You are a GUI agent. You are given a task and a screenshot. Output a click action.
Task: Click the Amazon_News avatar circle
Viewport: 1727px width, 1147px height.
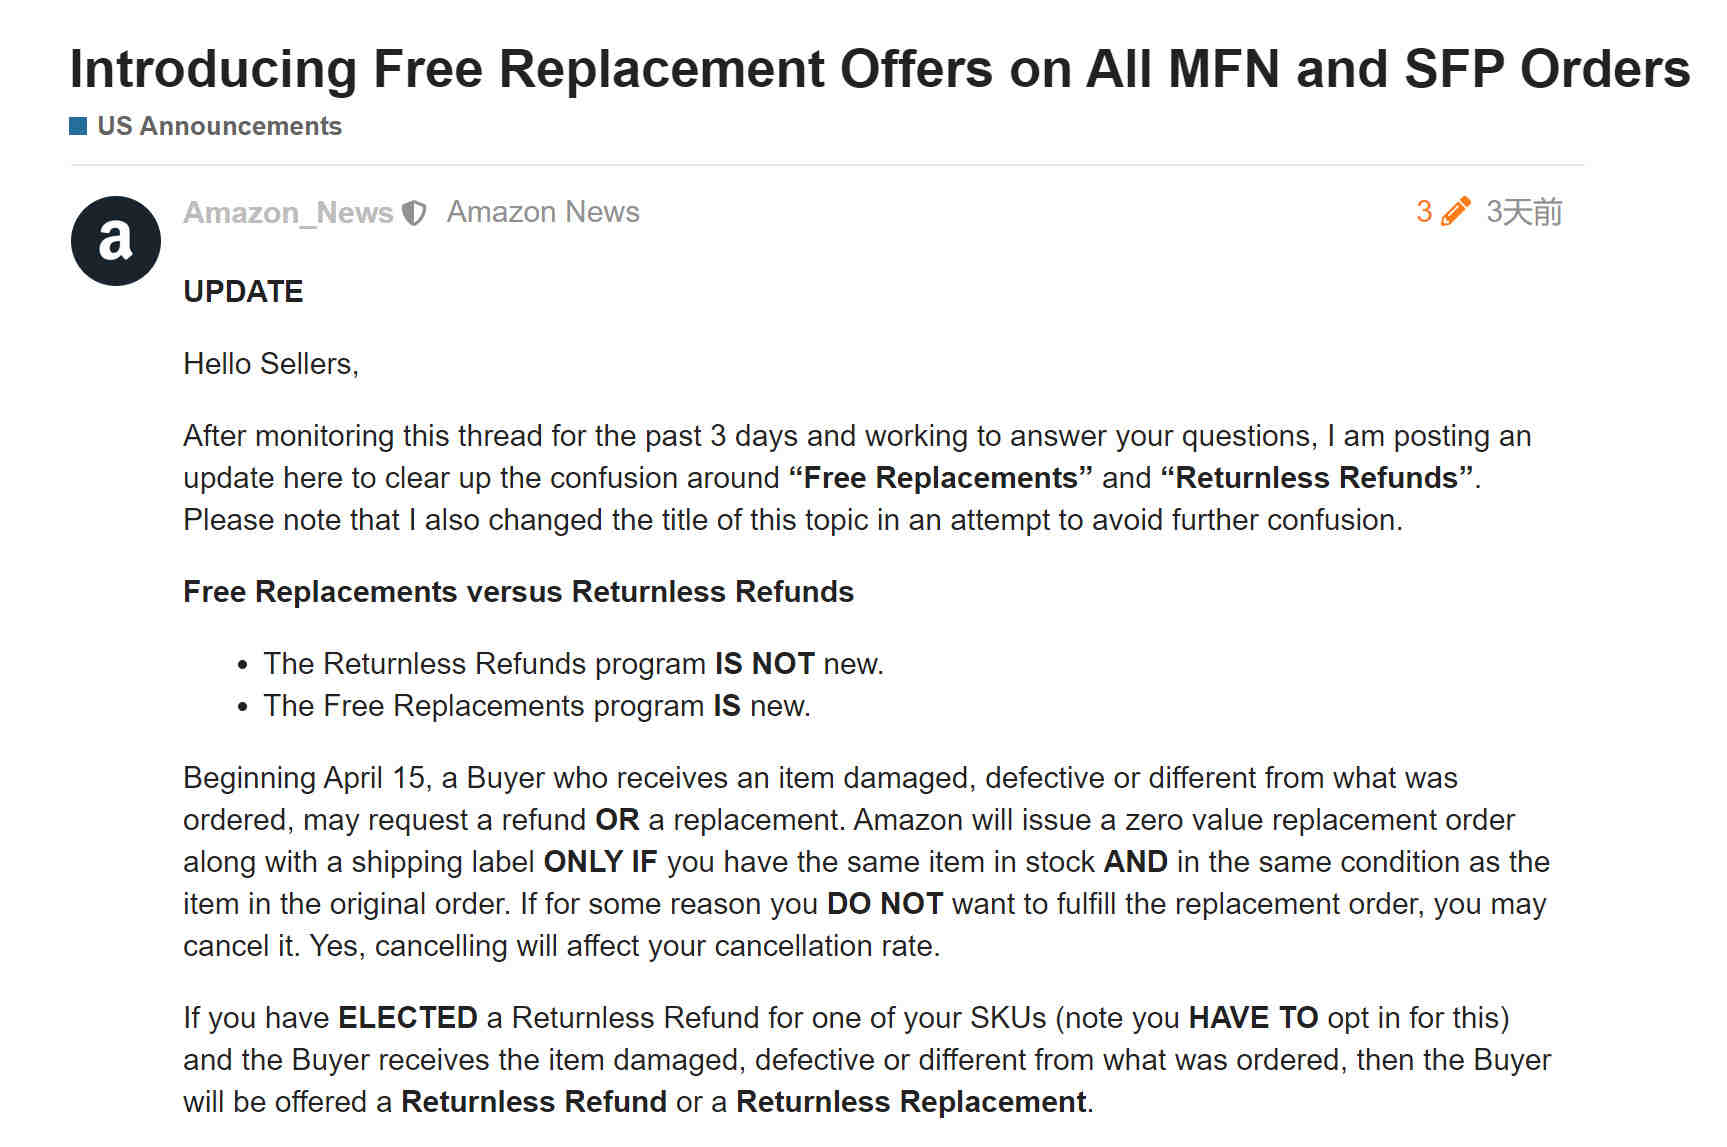(116, 241)
